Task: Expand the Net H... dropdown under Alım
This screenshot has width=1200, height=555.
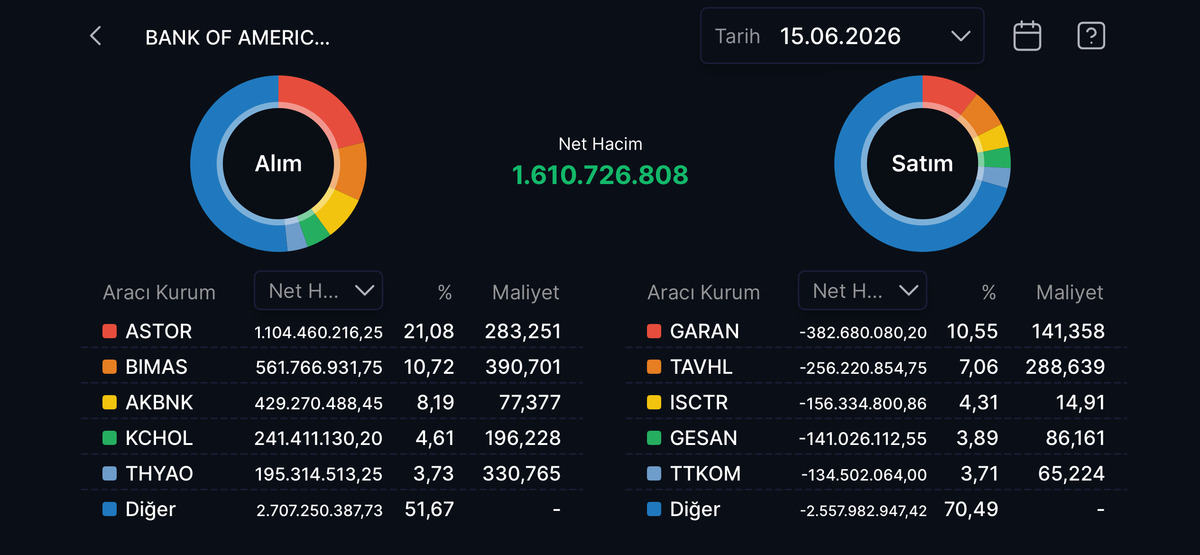Action: (x=318, y=291)
